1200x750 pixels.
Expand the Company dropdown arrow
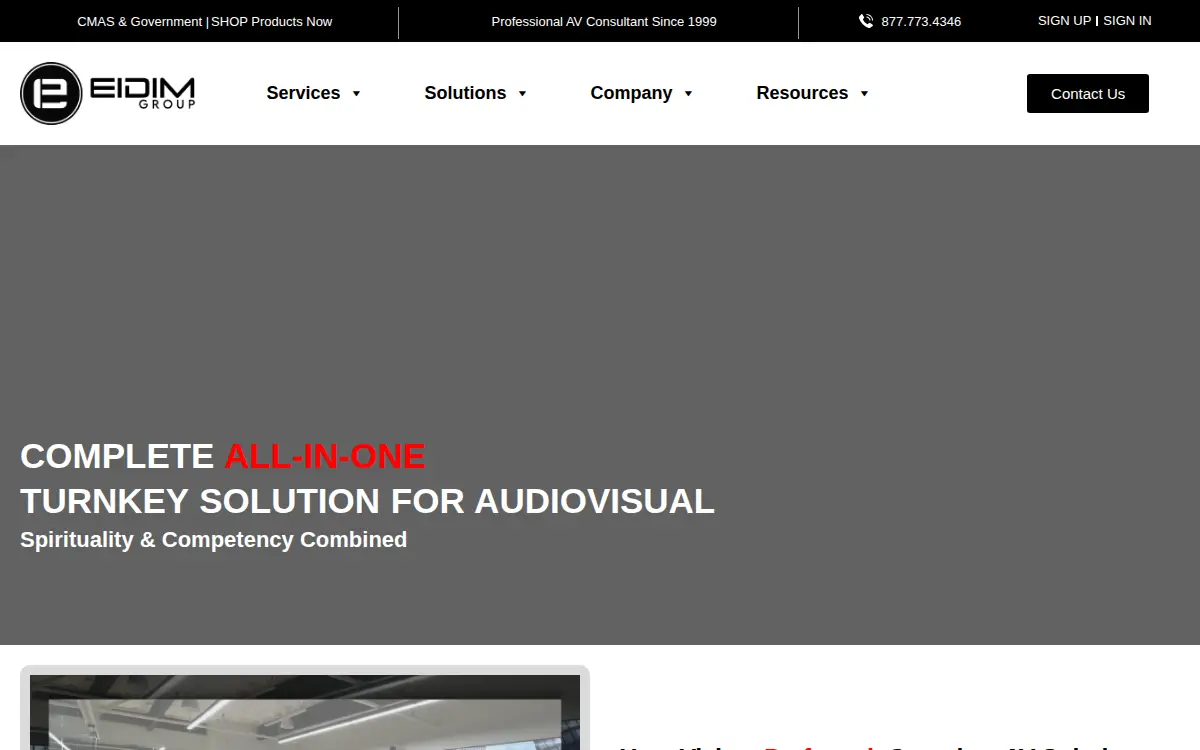click(x=688, y=93)
